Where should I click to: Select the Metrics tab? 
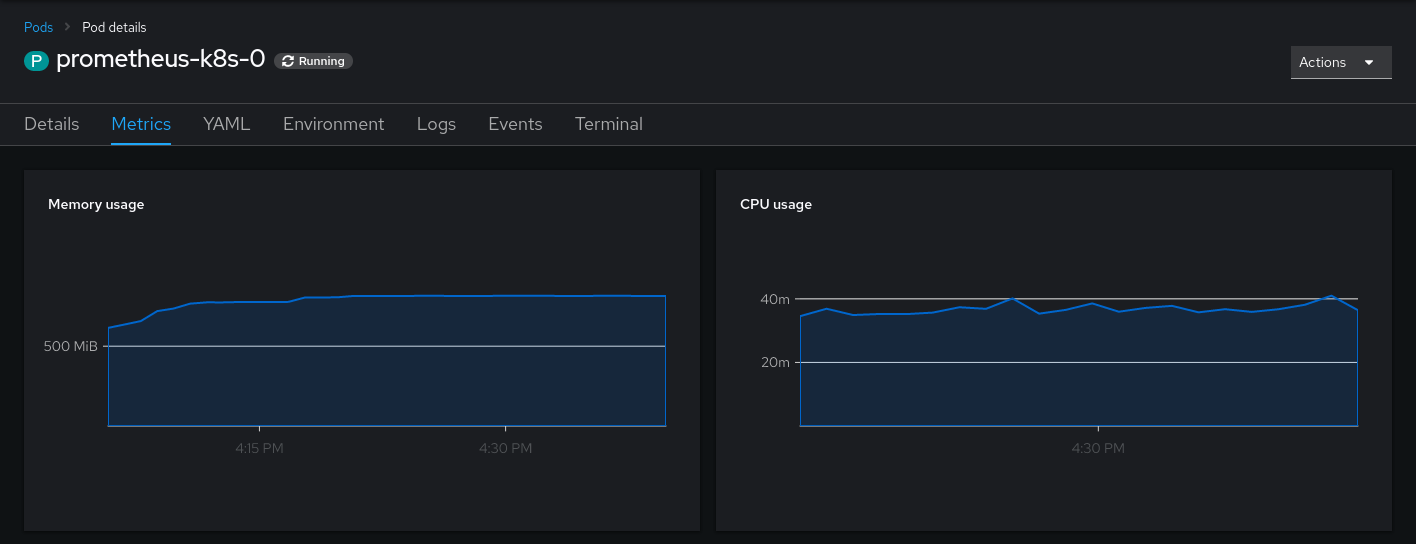click(141, 124)
